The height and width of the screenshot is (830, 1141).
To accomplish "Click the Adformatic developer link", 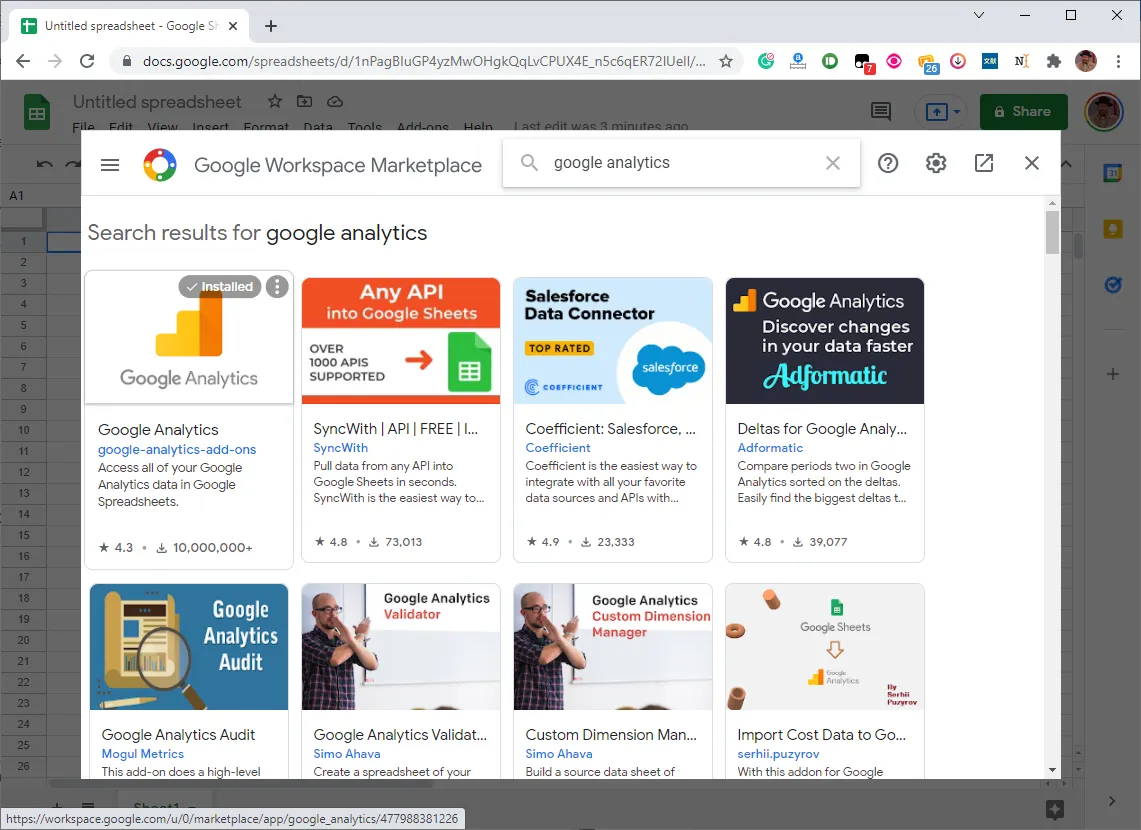I will coord(770,448).
